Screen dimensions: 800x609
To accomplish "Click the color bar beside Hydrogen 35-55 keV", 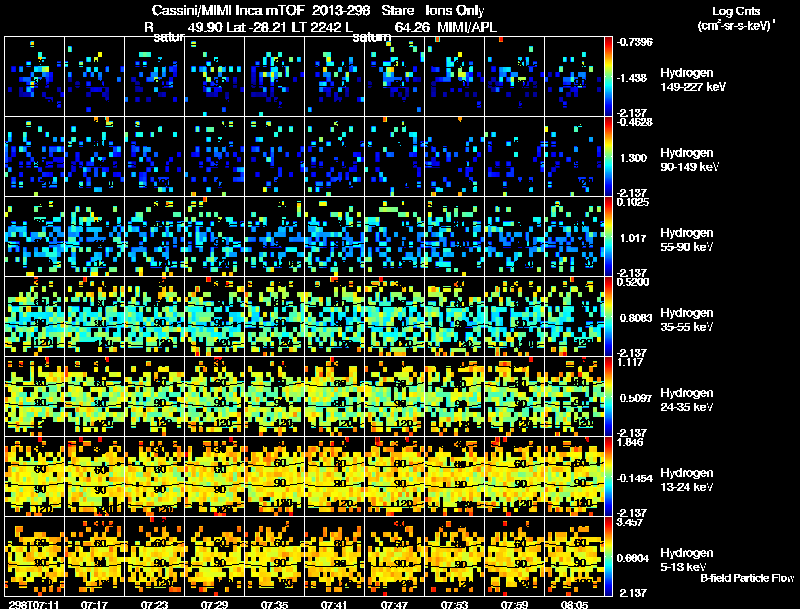I will coord(608,317).
